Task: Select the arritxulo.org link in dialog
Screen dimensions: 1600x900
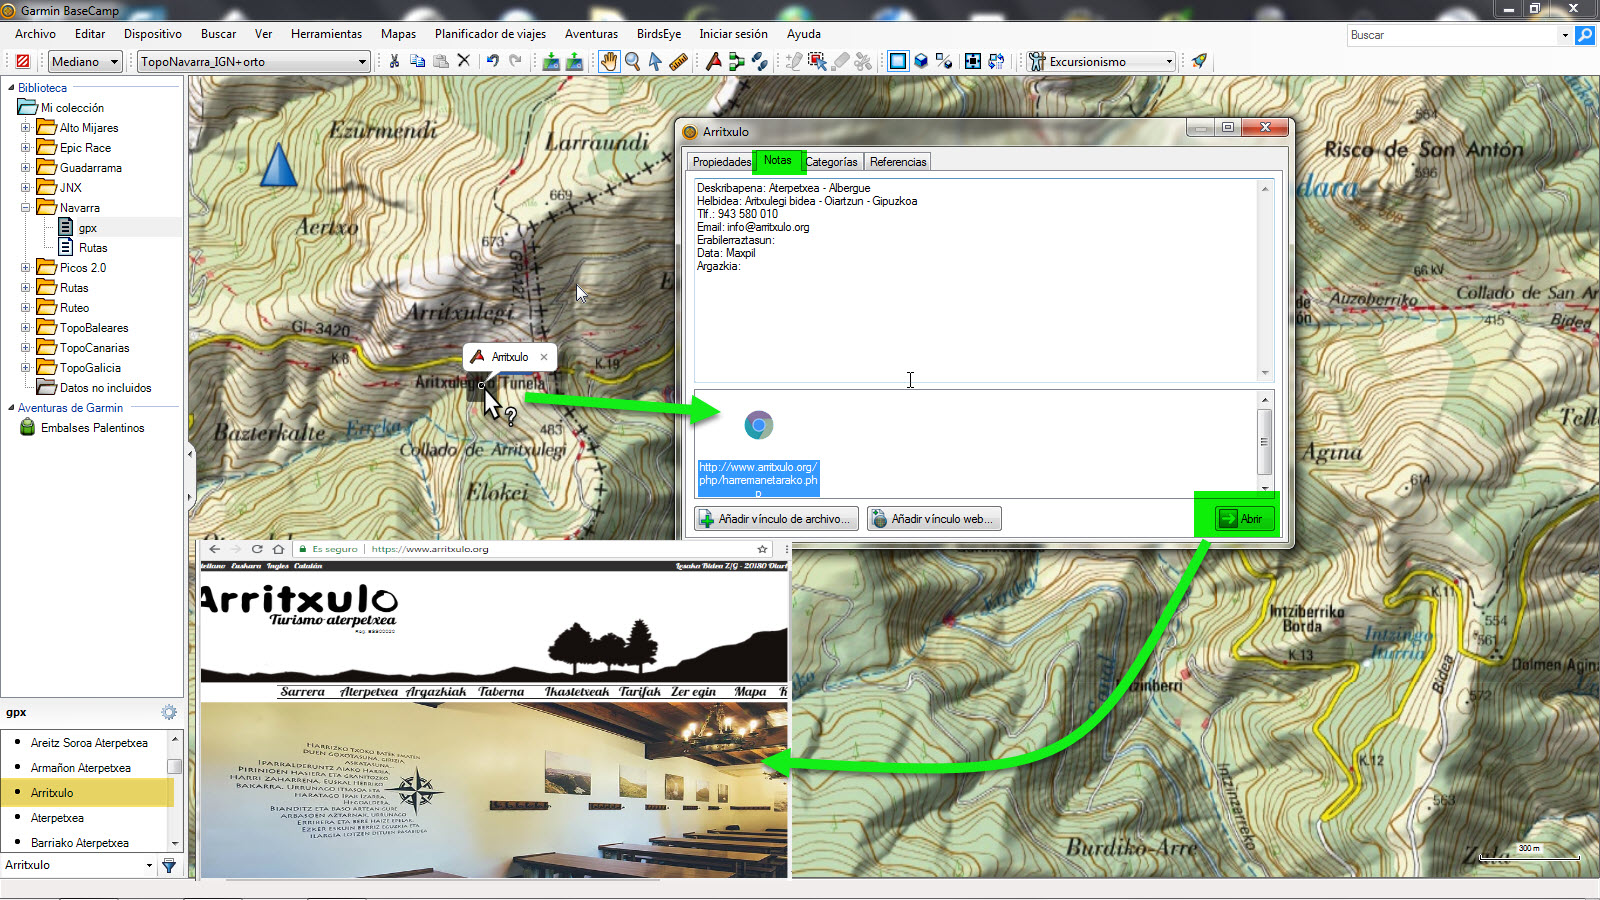Action: [x=758, y=478]
